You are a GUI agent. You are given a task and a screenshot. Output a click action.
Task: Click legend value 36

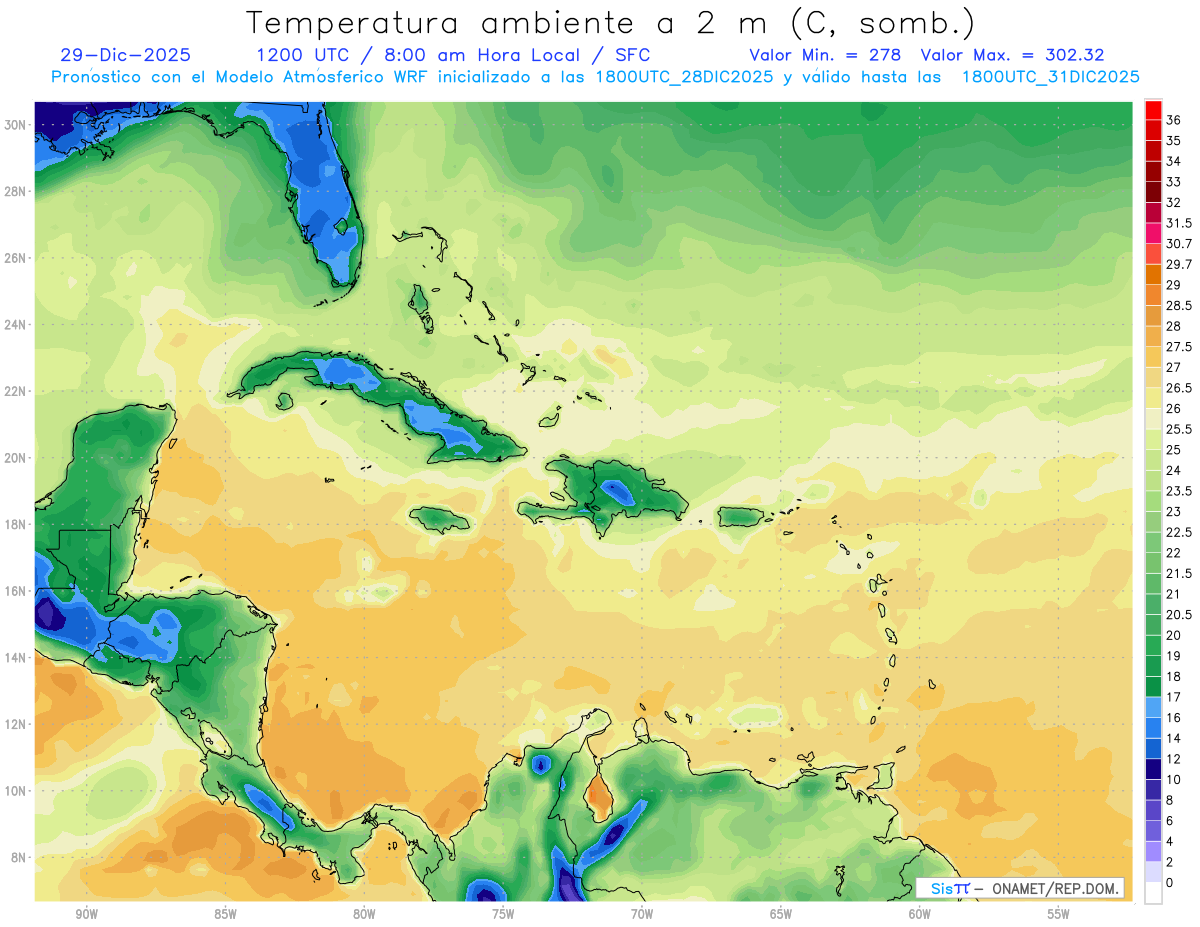[x=1174, y=121]
